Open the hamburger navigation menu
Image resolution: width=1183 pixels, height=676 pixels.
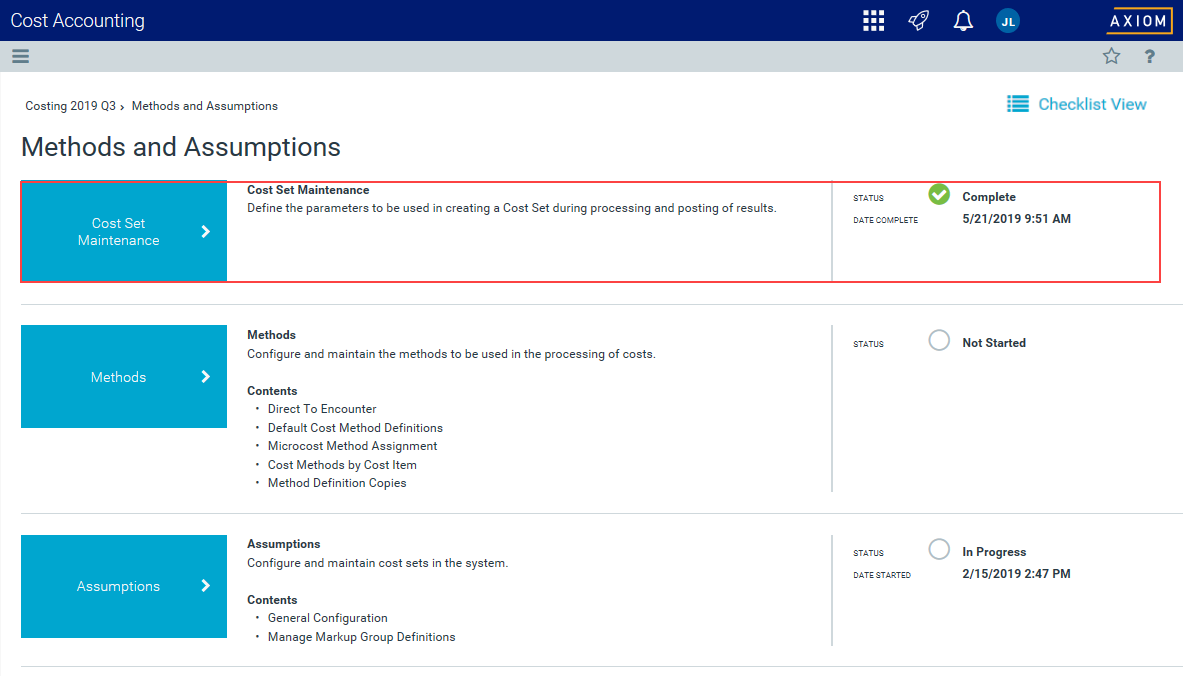(x=20, y=56)
